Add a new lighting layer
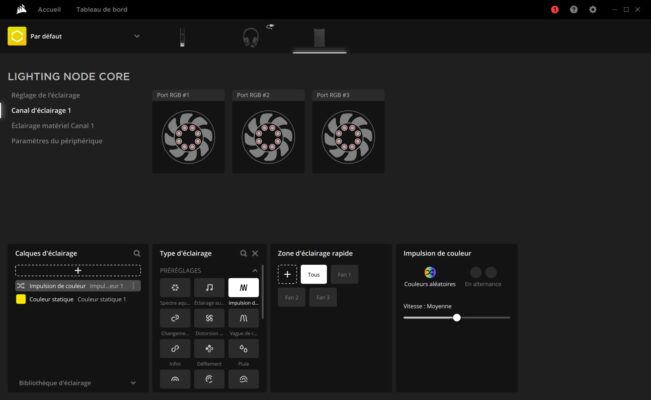The image size is (651, 400). [78, 271]
